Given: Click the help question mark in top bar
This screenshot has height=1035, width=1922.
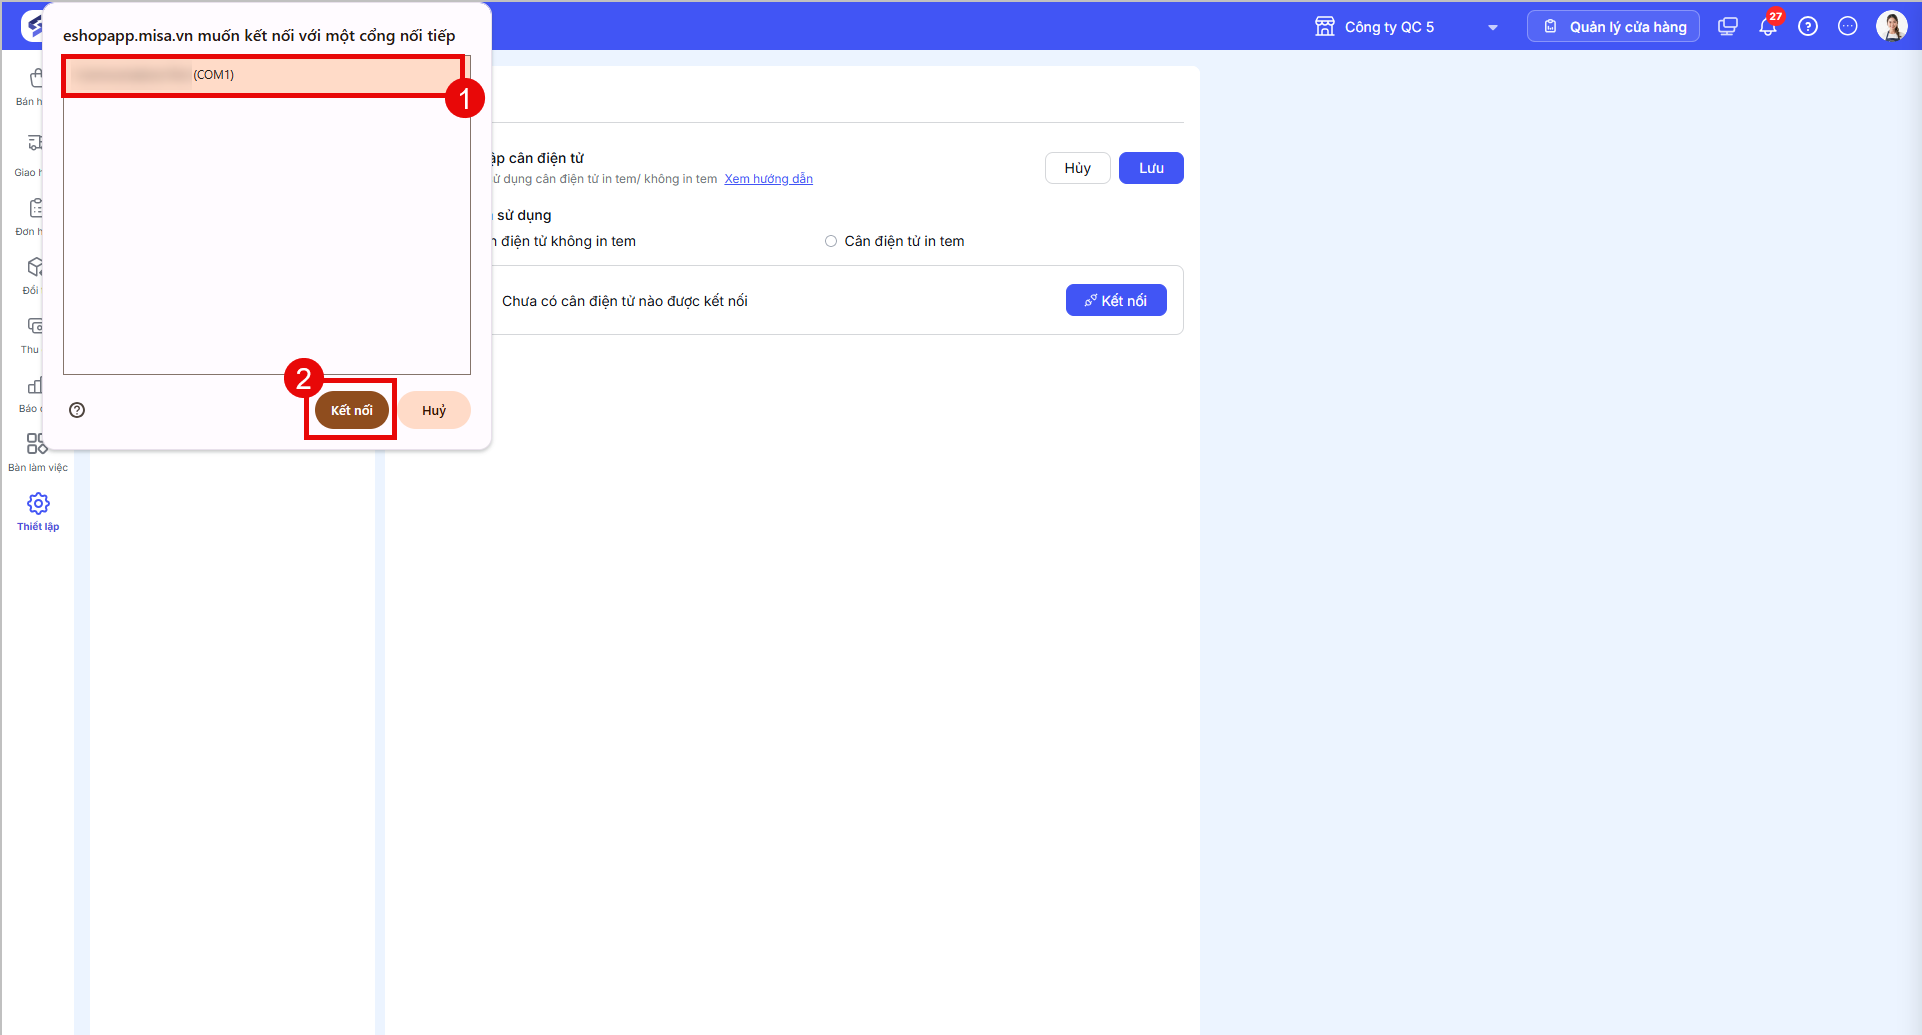Looking at the screenshot, I should click(x=1808, y=27).
